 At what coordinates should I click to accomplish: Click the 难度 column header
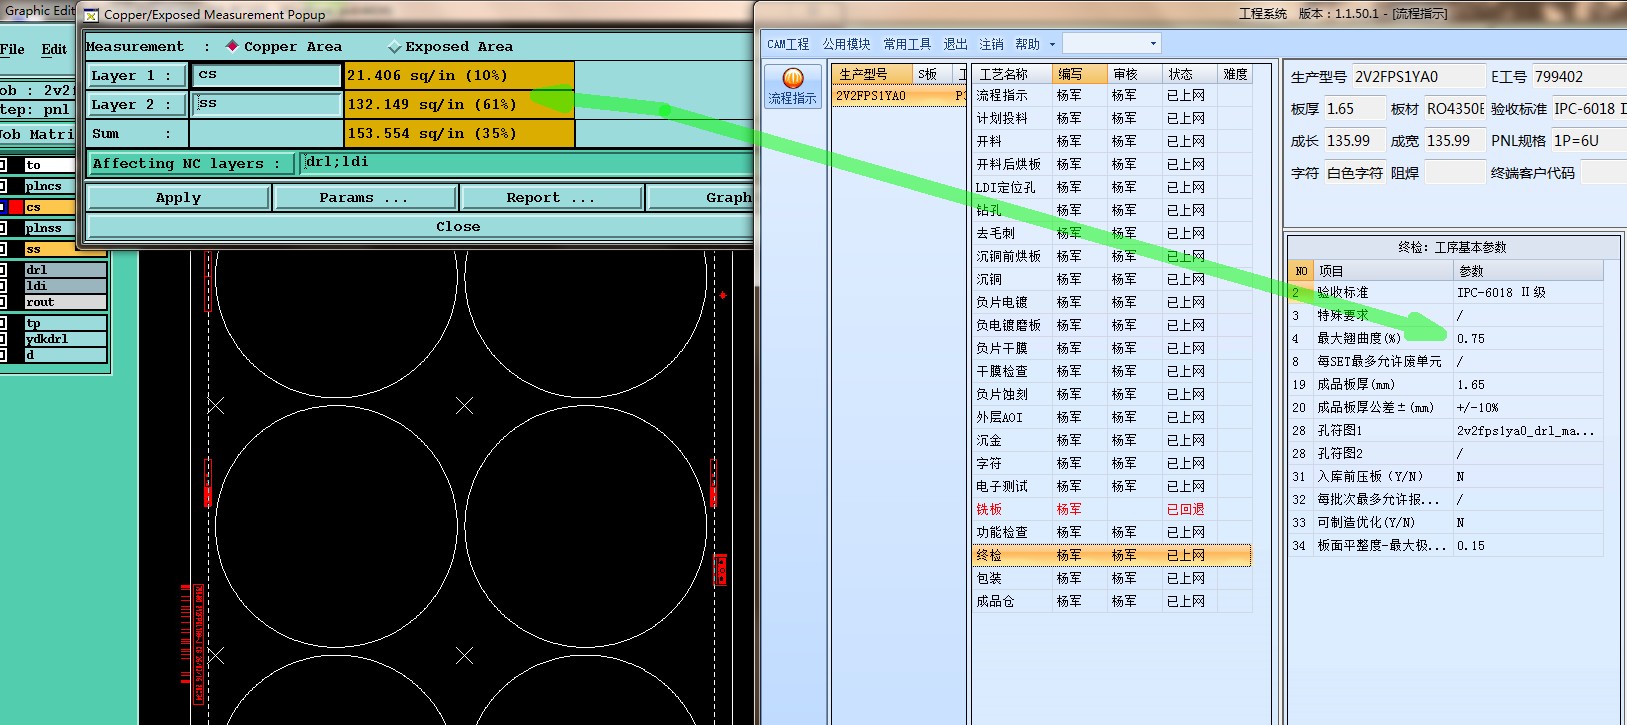1235,74
